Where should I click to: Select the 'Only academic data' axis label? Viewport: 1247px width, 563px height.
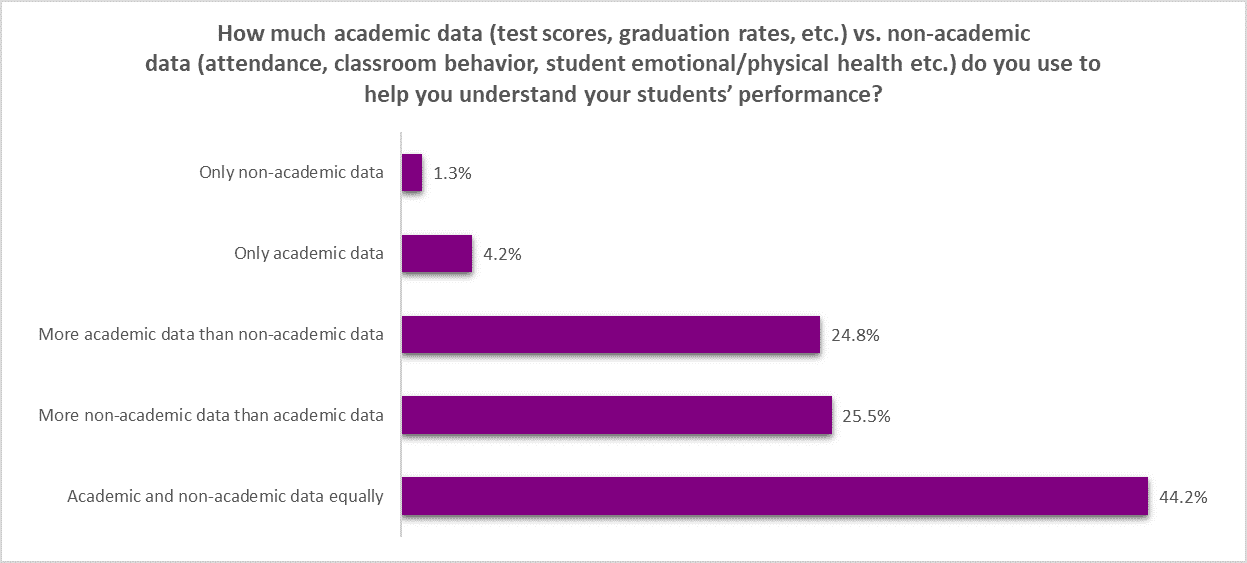[x=309, y=254]
